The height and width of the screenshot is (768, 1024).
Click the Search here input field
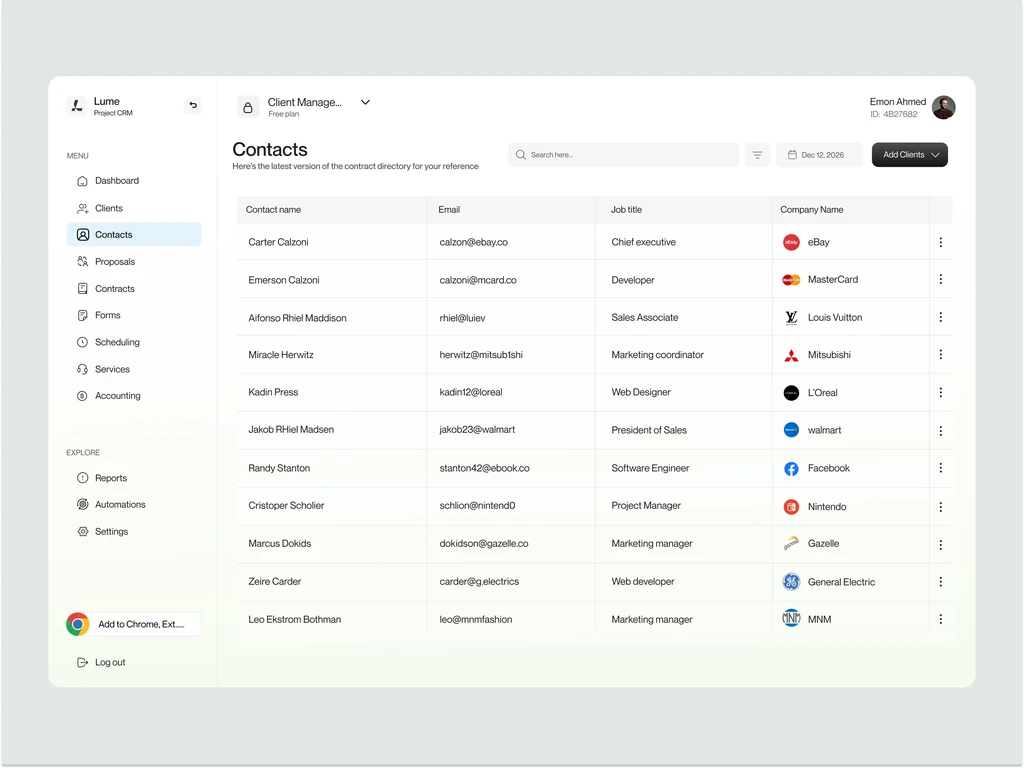click(623, 155)
